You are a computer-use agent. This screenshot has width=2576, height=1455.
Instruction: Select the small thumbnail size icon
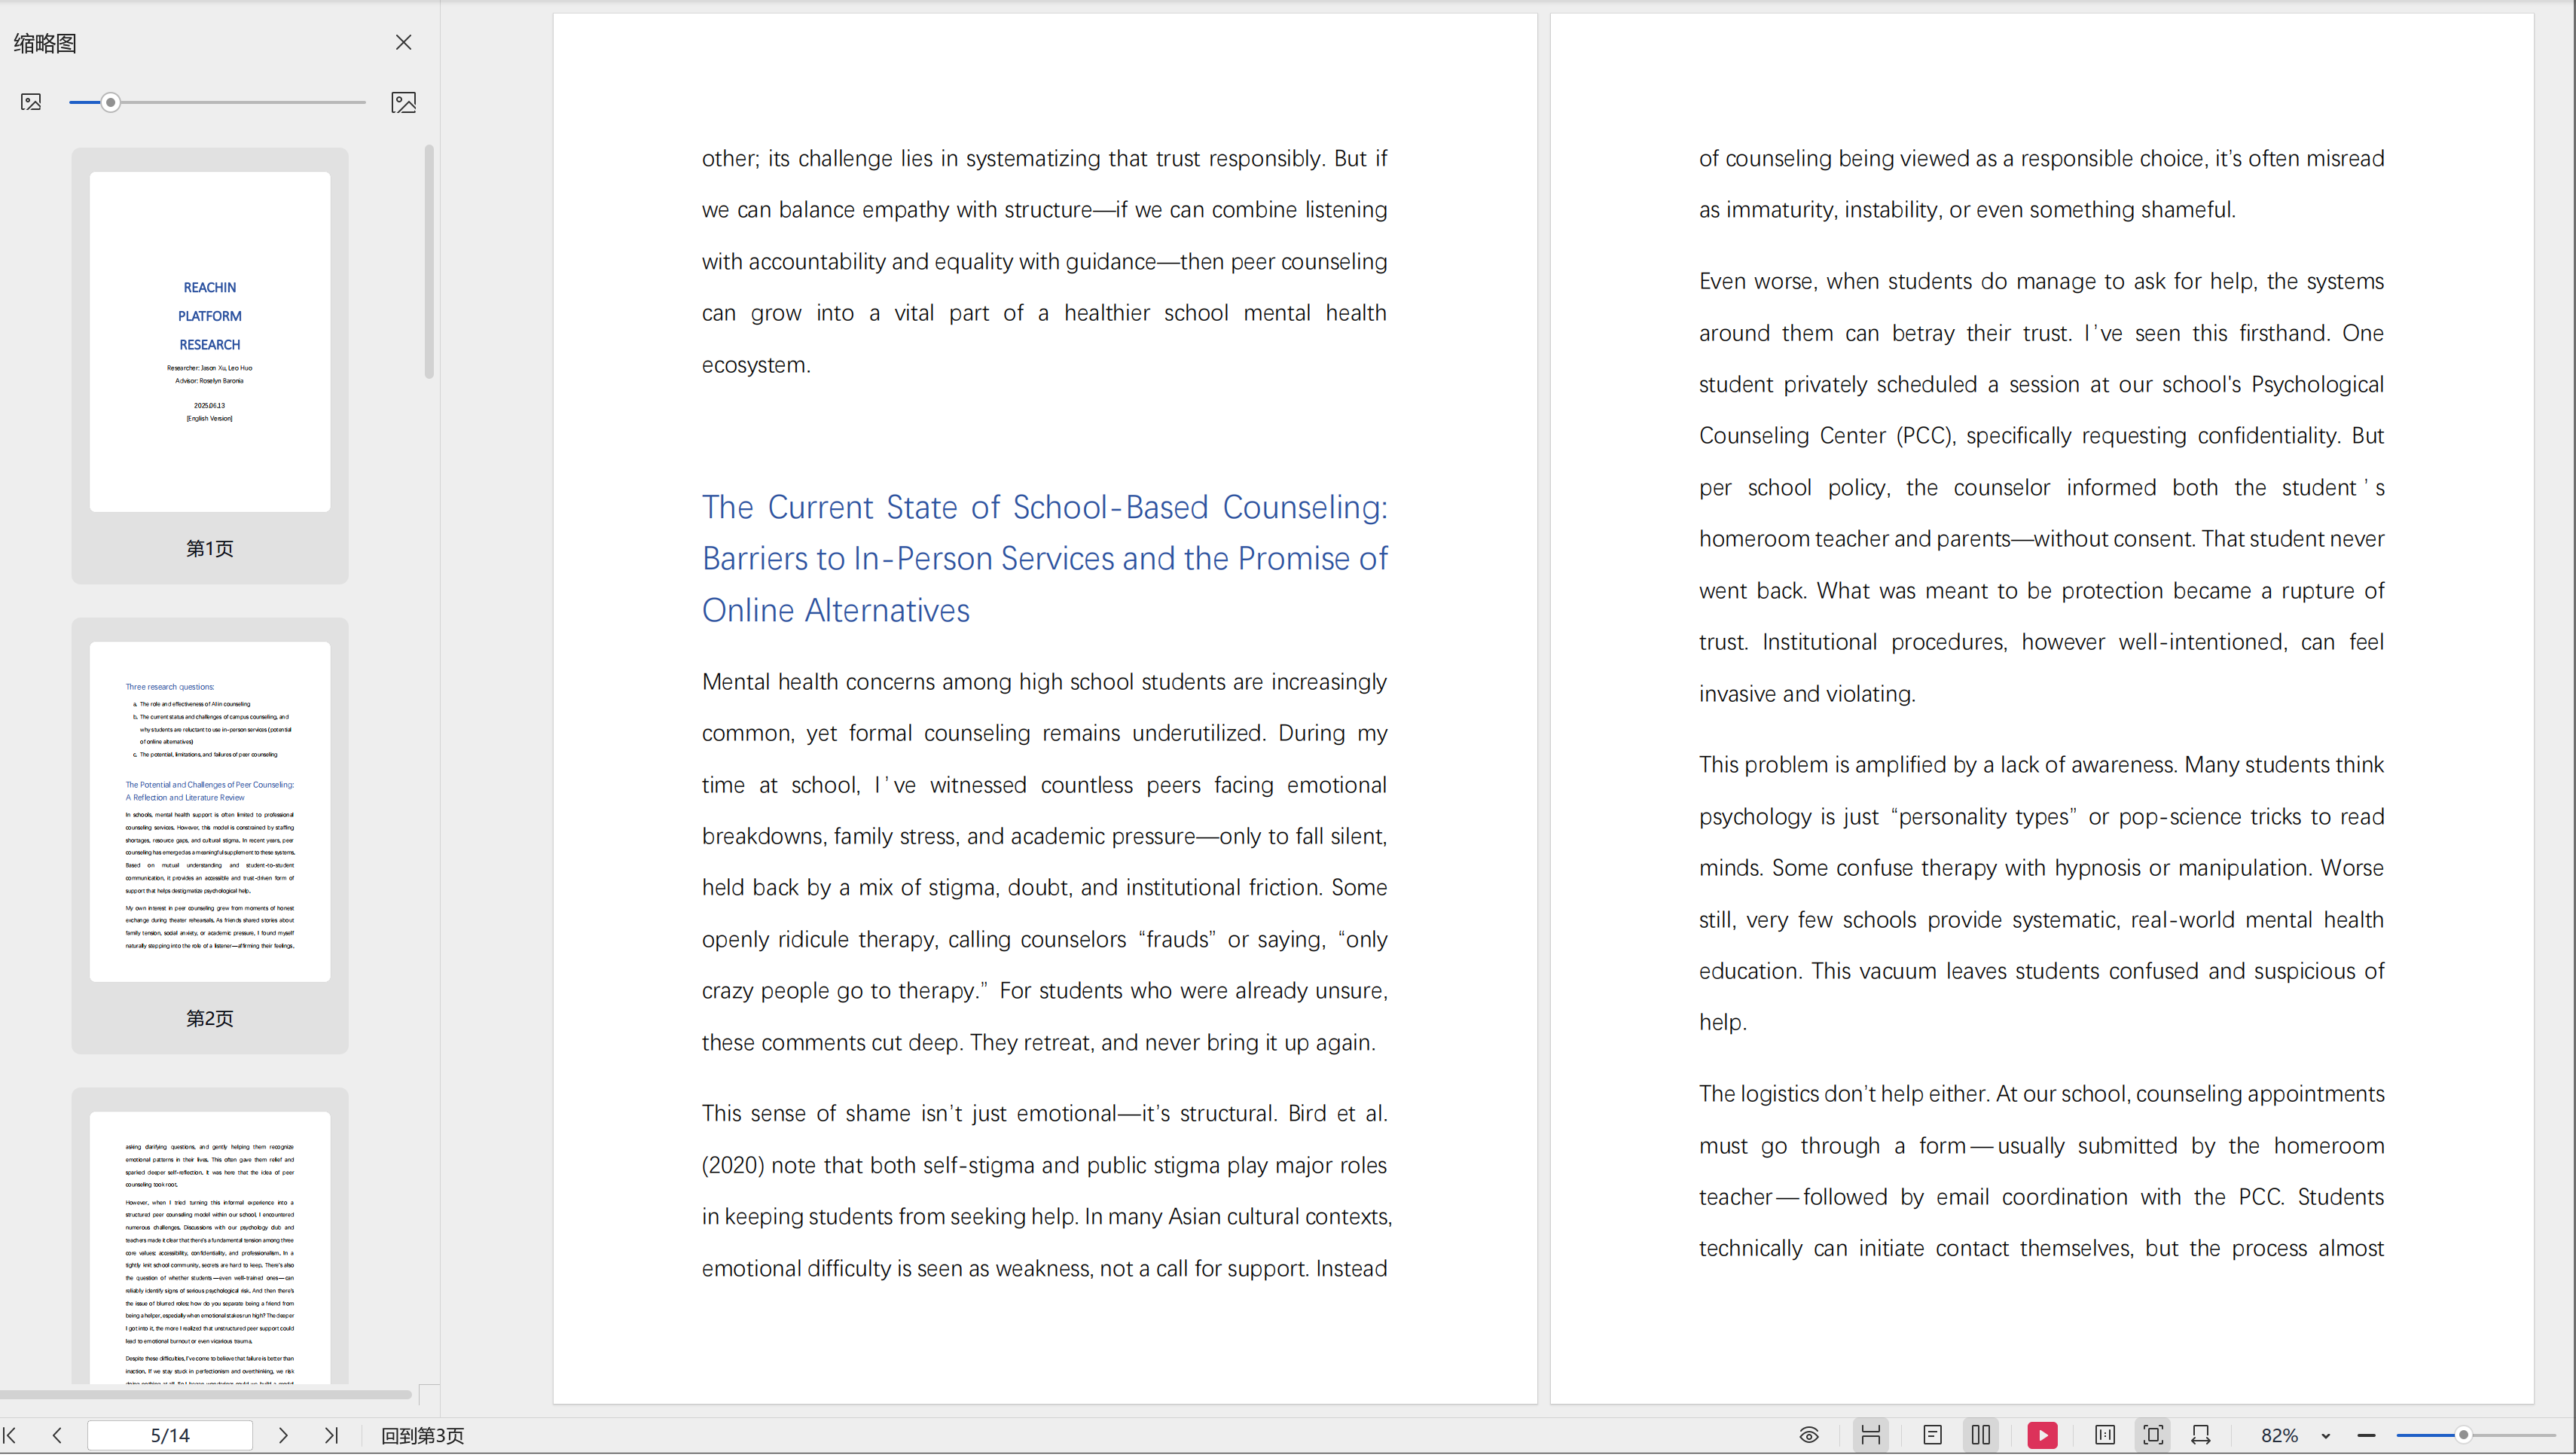31,102
